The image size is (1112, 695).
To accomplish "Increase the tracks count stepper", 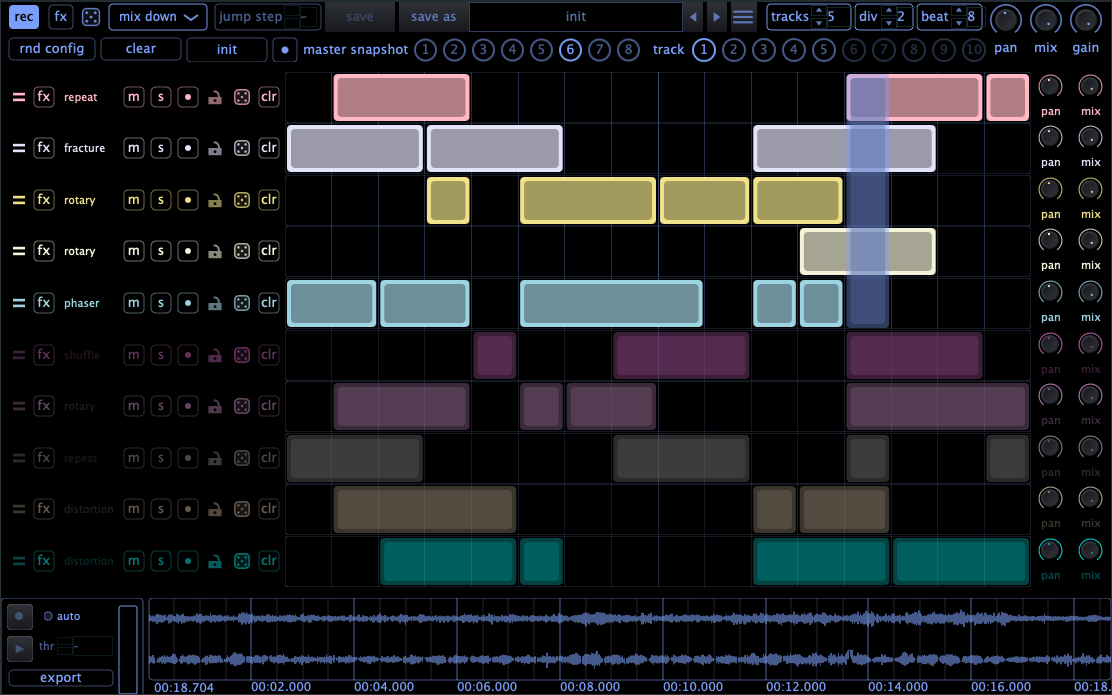I will click(818, 11).
